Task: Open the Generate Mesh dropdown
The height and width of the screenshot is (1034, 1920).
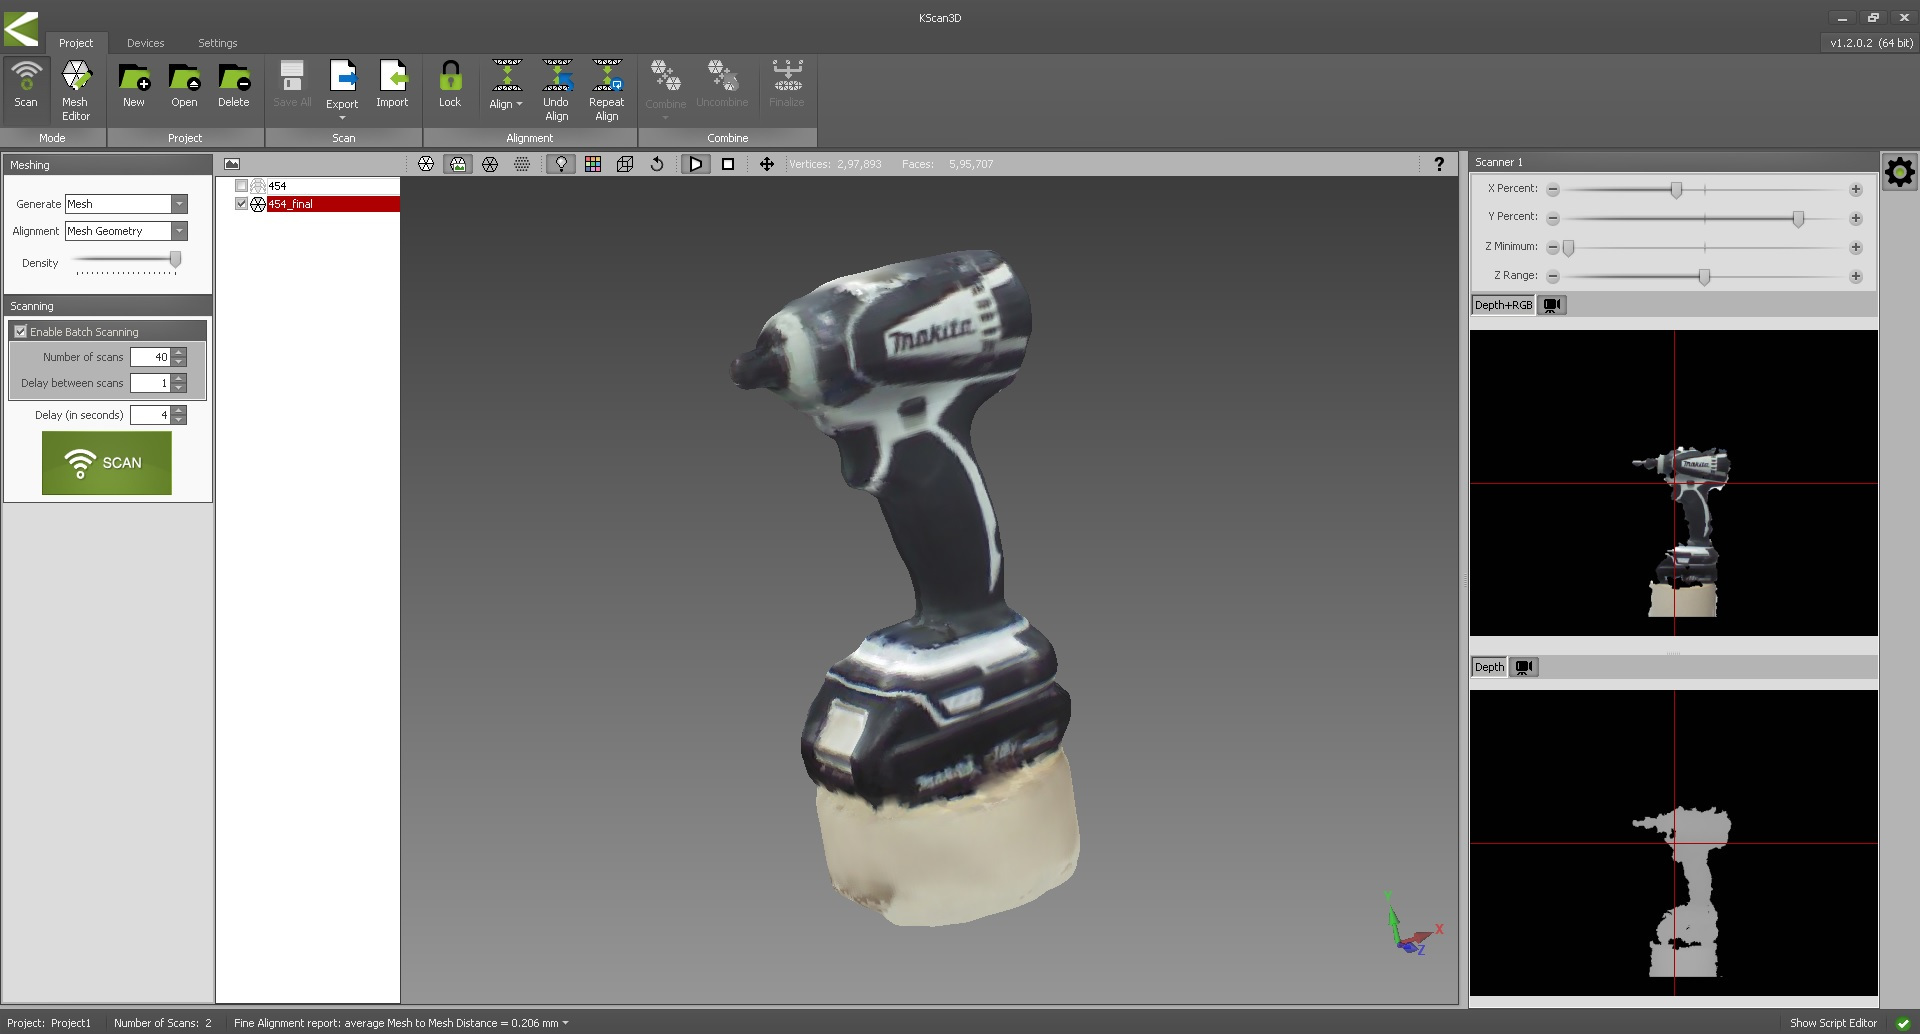Action: pyautogui.click(x=179, y=204)
